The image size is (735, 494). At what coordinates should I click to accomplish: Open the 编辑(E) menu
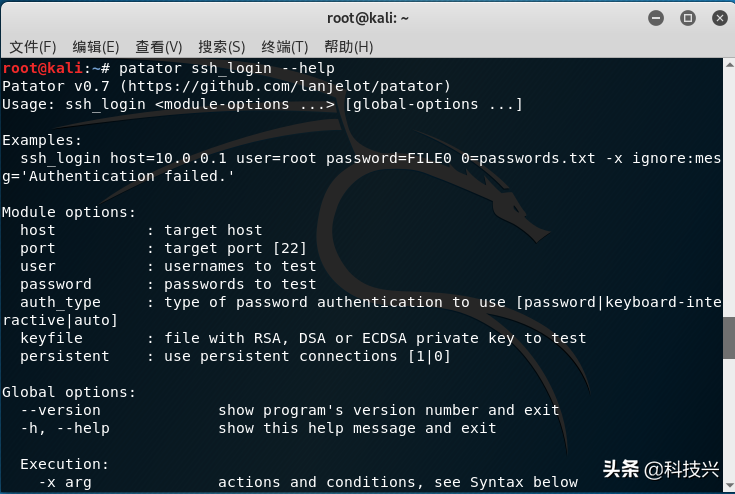[x=95, y=47]
